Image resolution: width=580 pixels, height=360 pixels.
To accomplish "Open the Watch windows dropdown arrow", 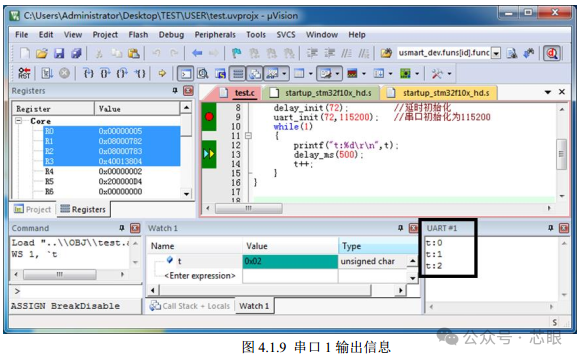I will click(284, 74).
